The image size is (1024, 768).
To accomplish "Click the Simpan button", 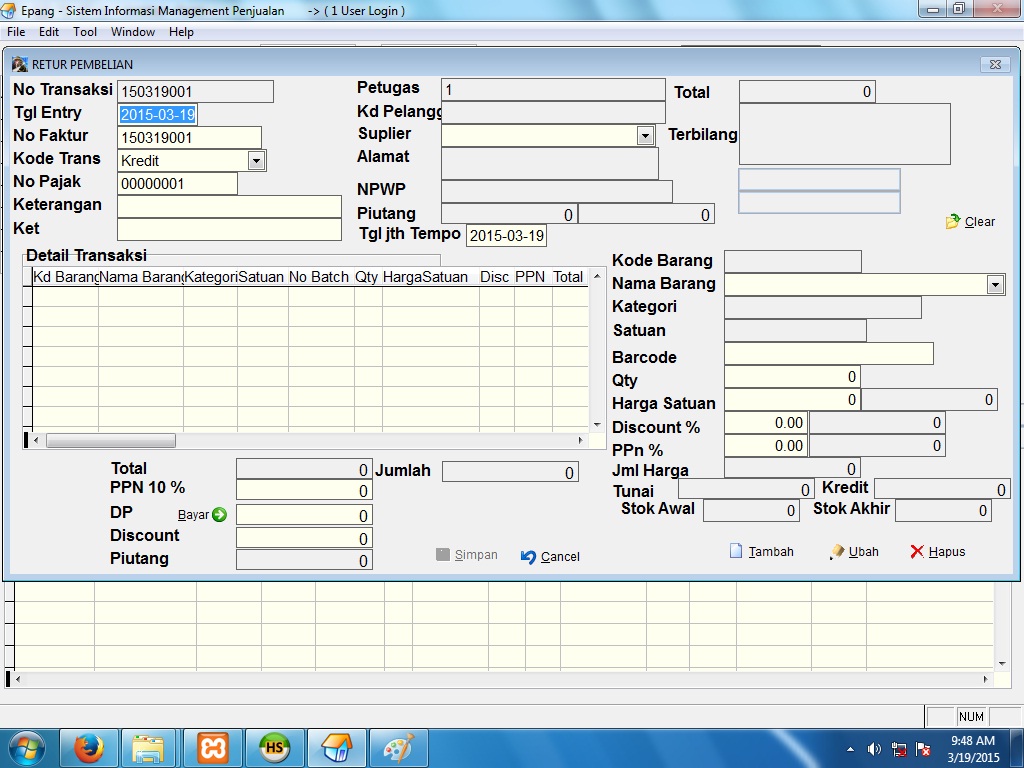I will tap(467, 555).
